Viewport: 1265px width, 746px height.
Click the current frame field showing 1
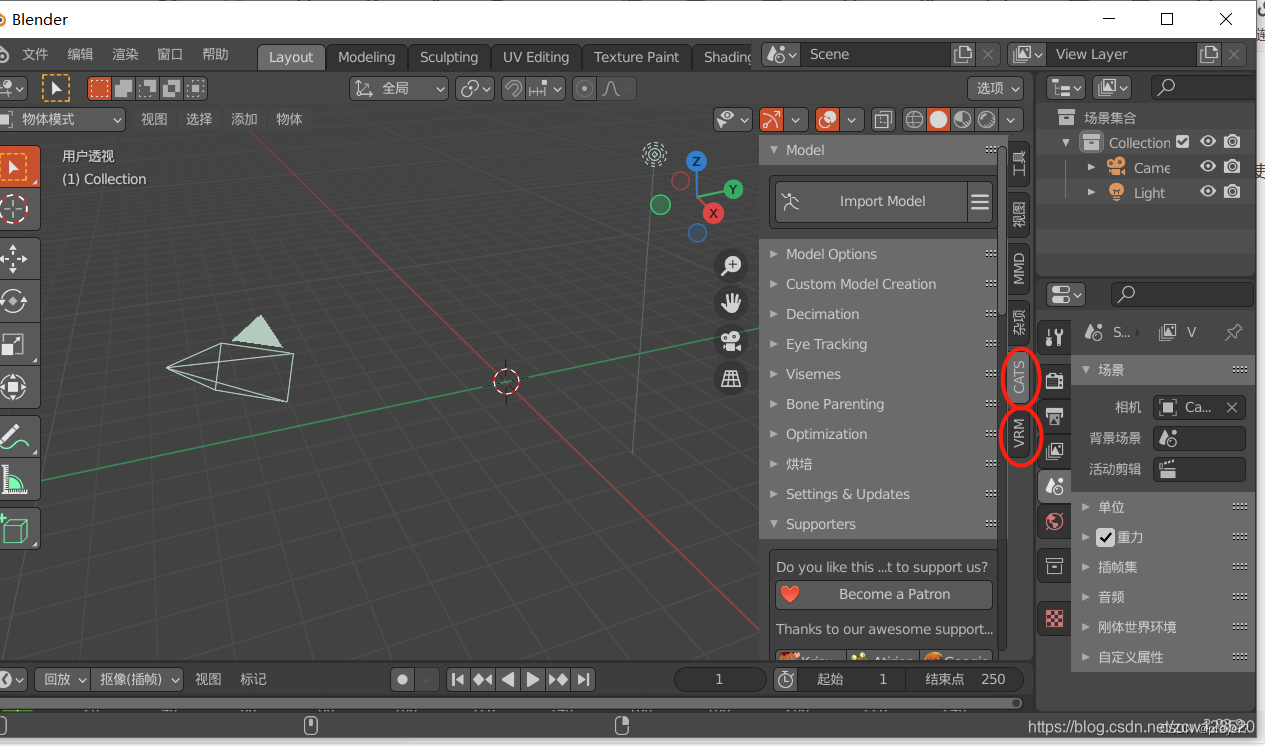(719, 680)
